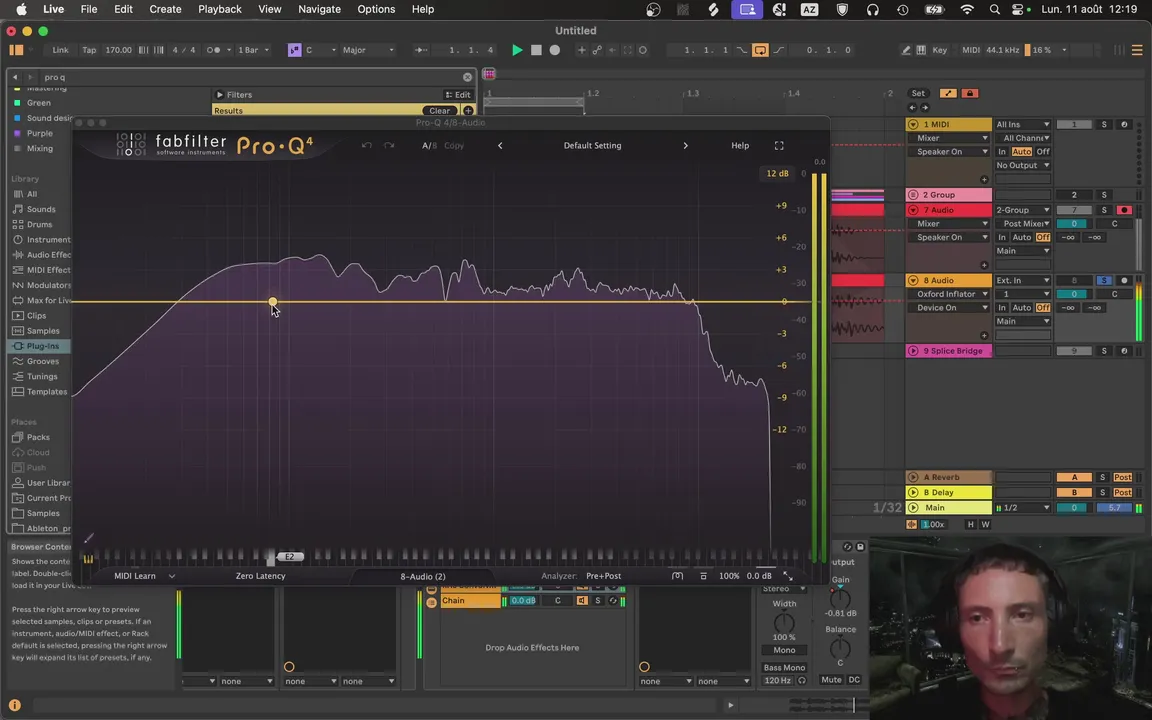Open the Ext. In input dropdown

pyautogui.click(x=1022, y=280)
